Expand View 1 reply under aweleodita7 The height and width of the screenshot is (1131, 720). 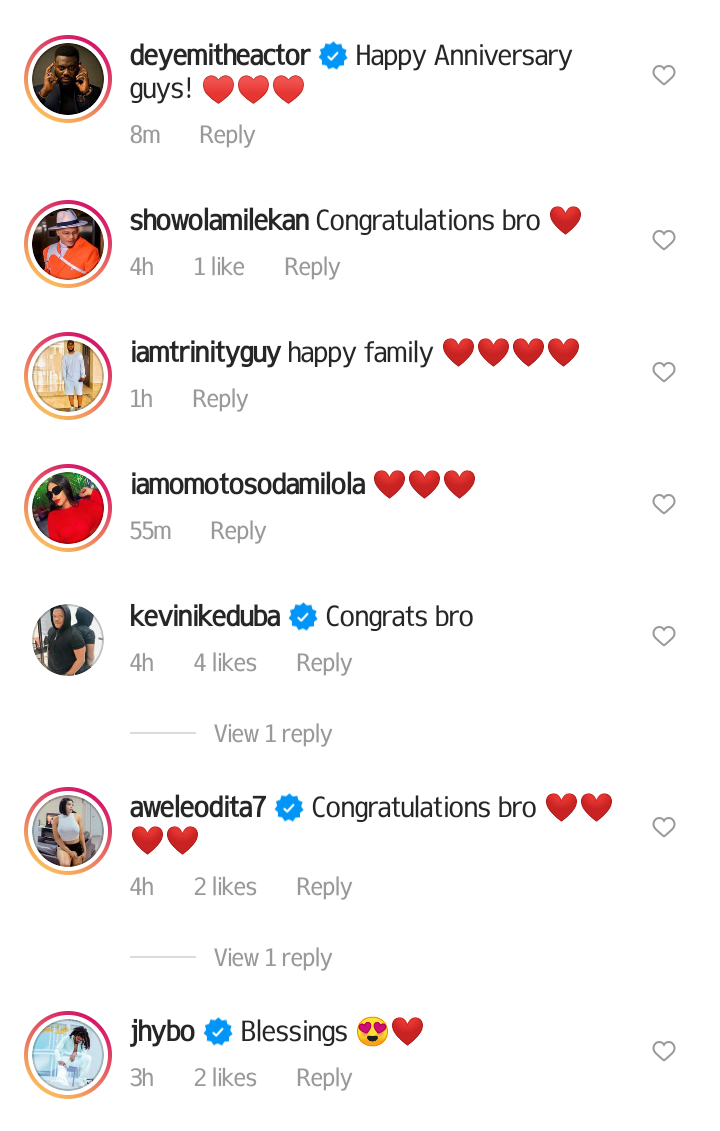[x=273, y=958]
